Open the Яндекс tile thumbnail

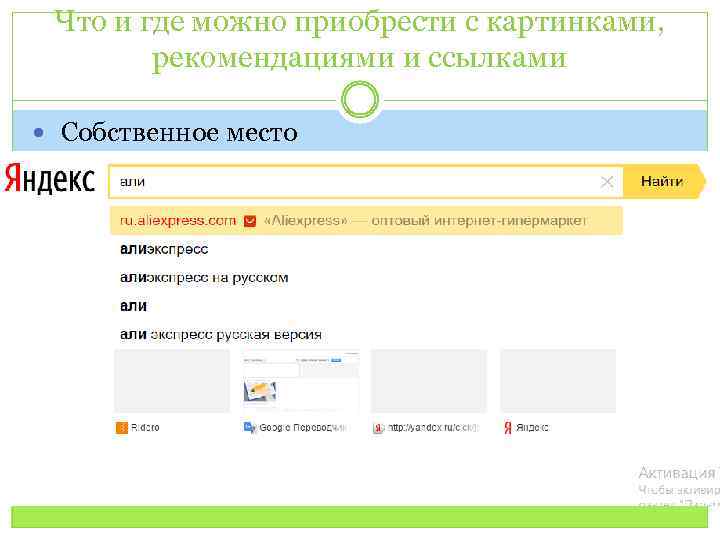[x=558, y=381]
